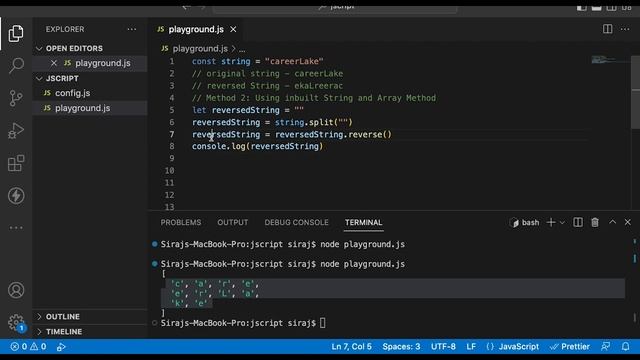640x360 pixels.
Task: Open the Extensions view
Action: tap(16, 163)
